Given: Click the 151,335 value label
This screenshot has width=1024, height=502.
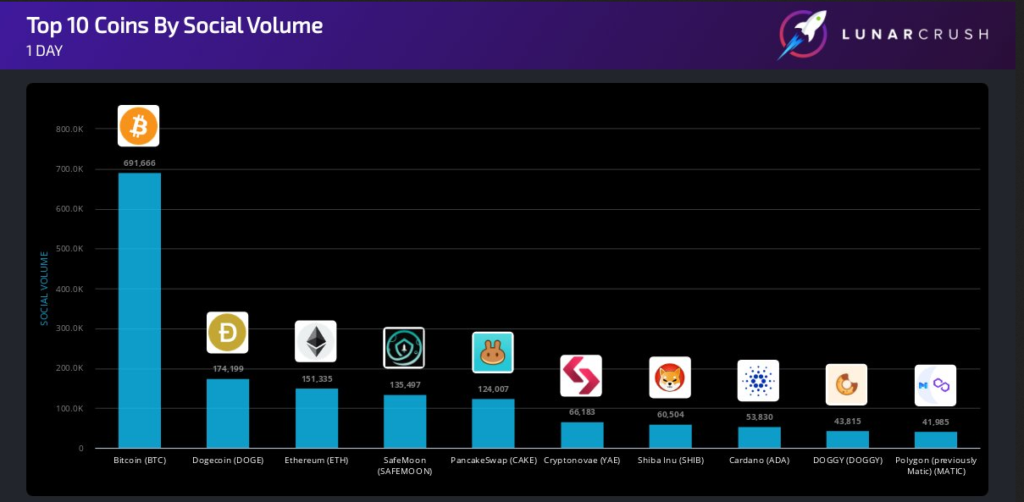Looking at the screenshot, I should [316, 378].
